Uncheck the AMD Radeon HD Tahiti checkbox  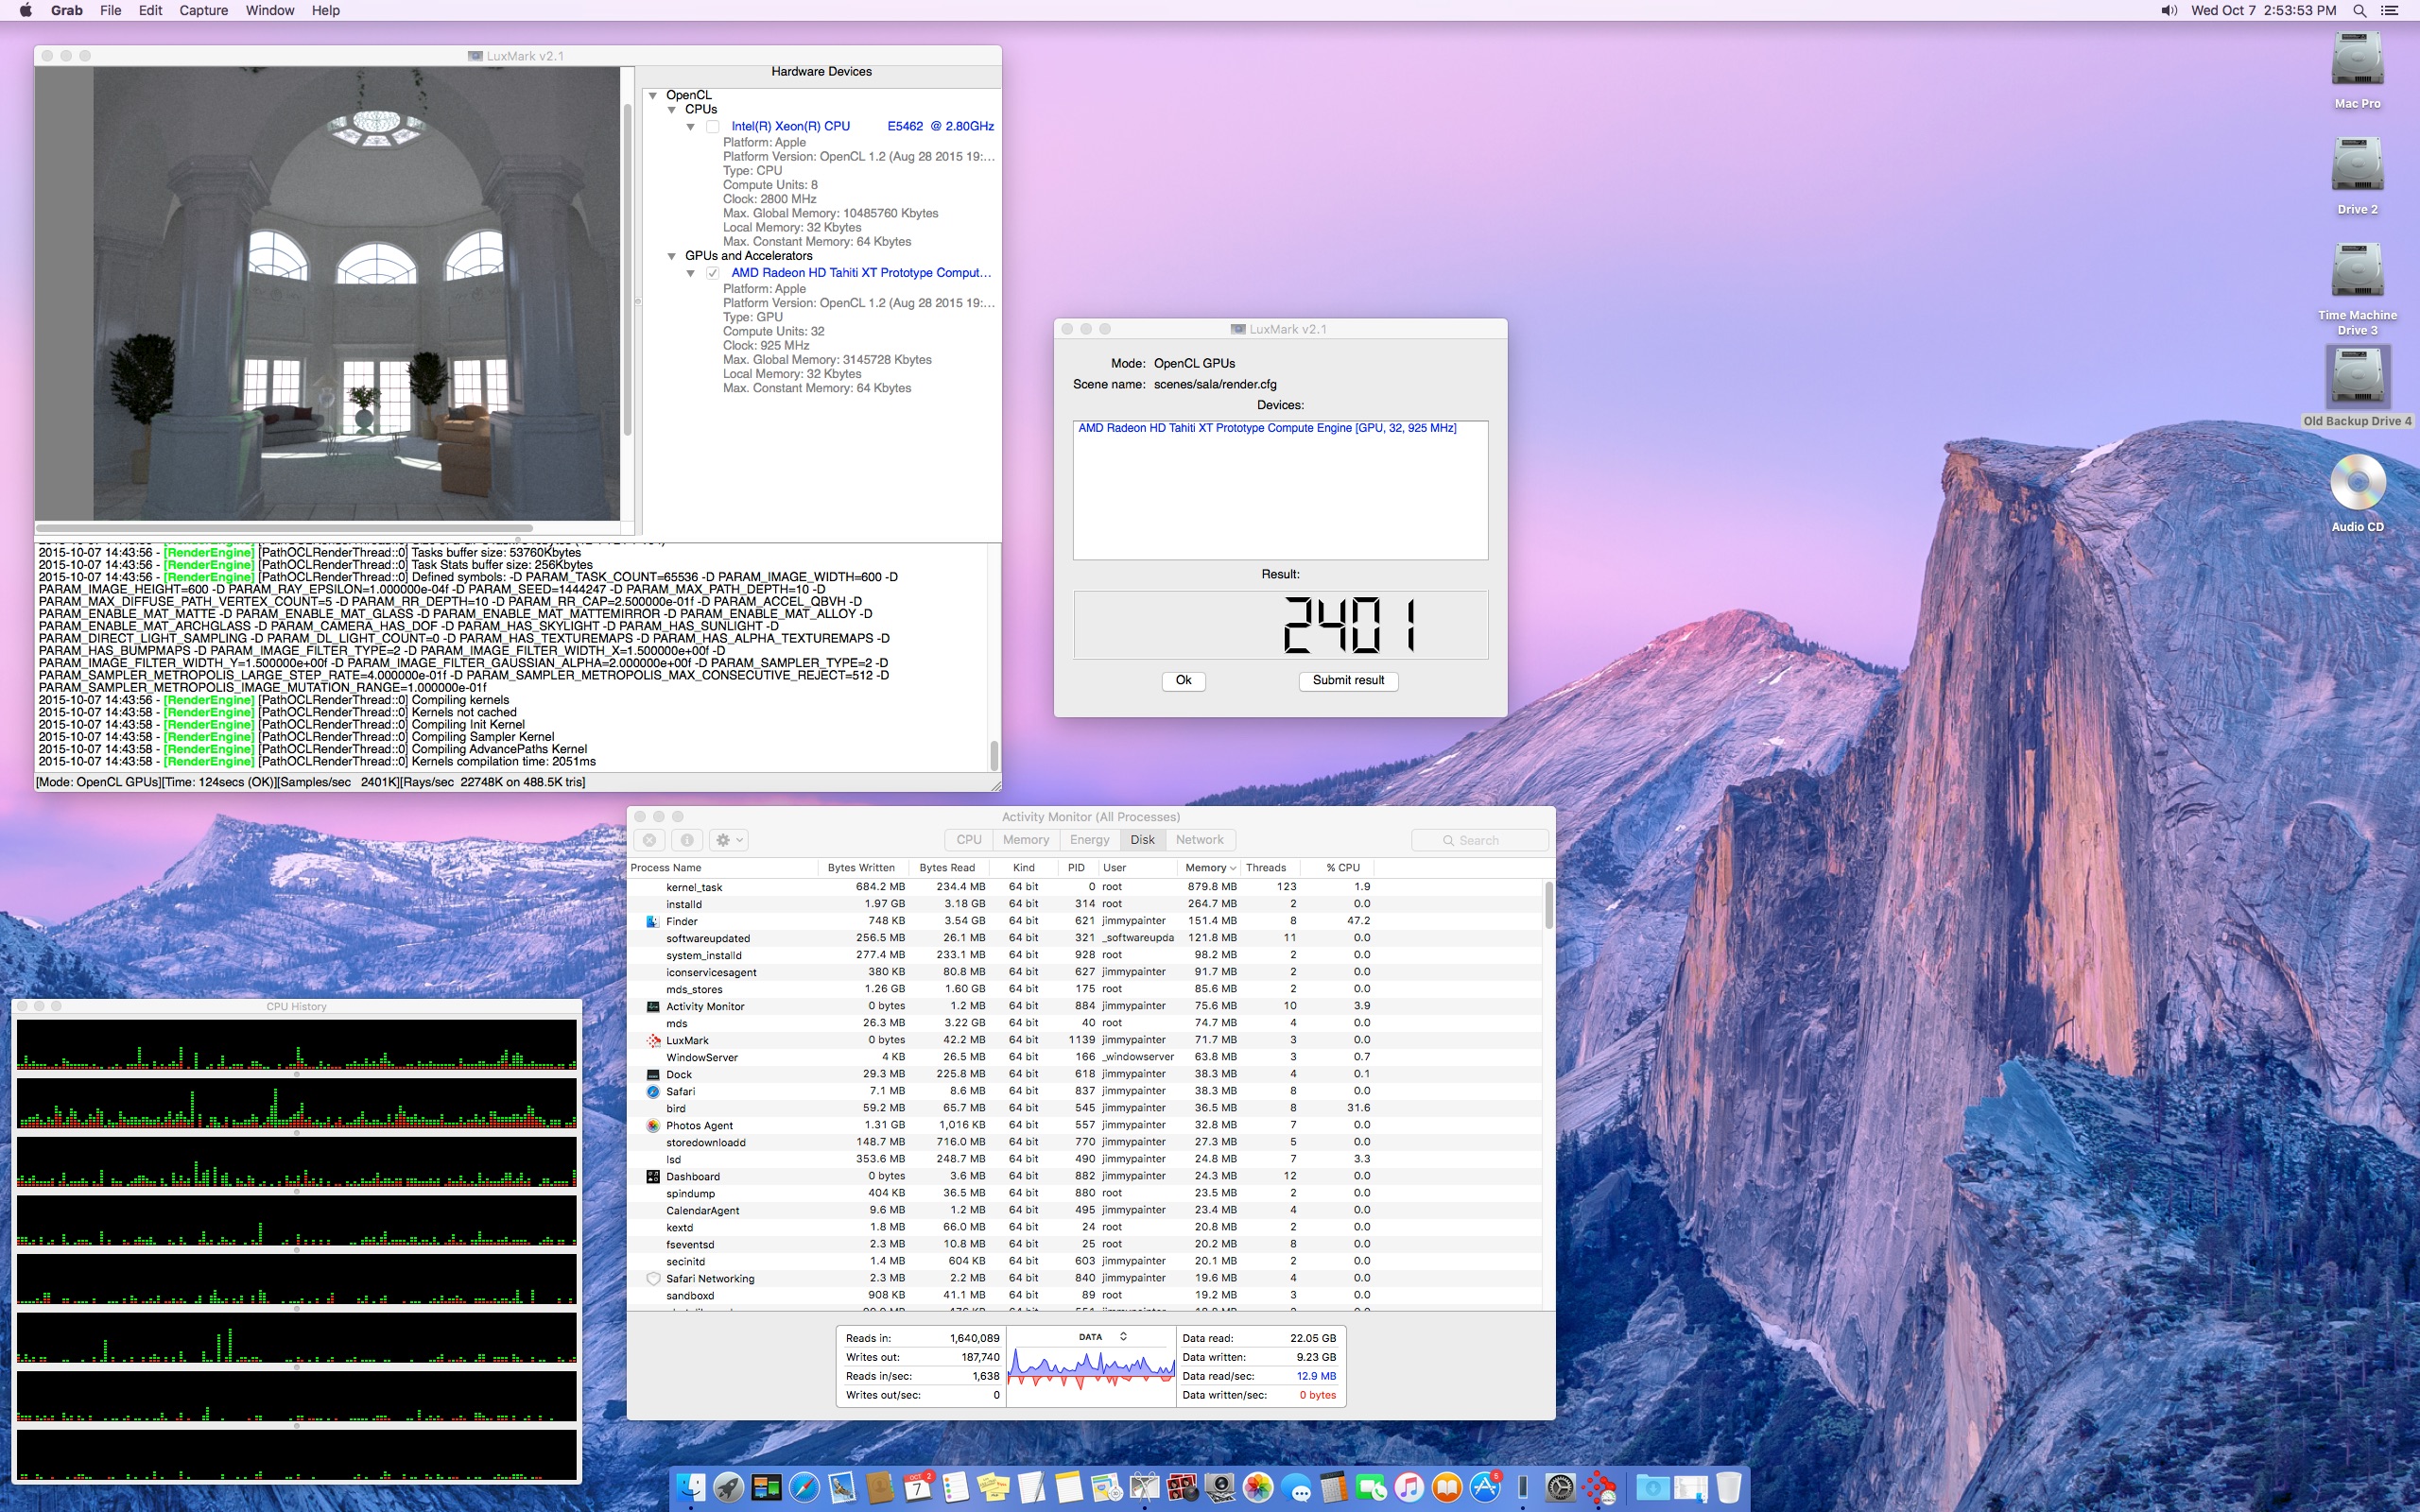[x=712, y=273]
